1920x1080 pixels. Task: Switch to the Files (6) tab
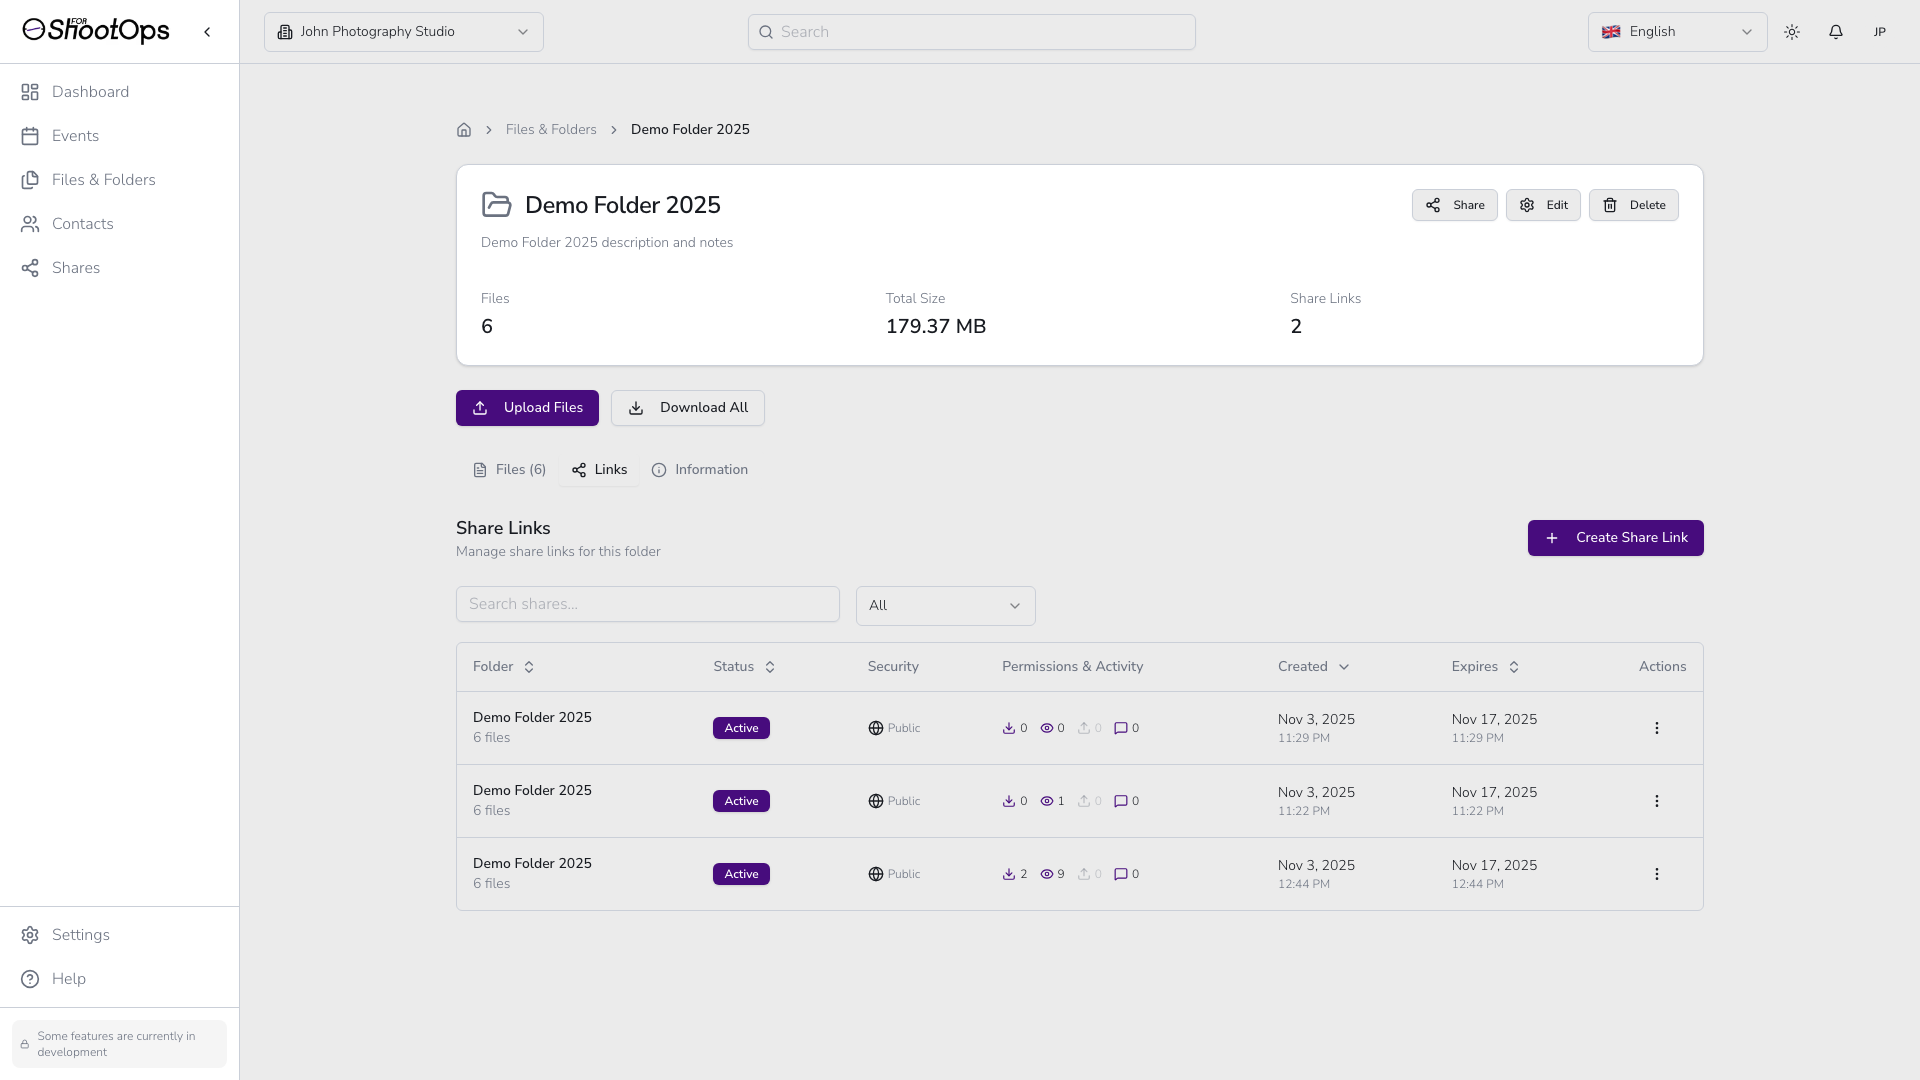[x=510, y=470]
